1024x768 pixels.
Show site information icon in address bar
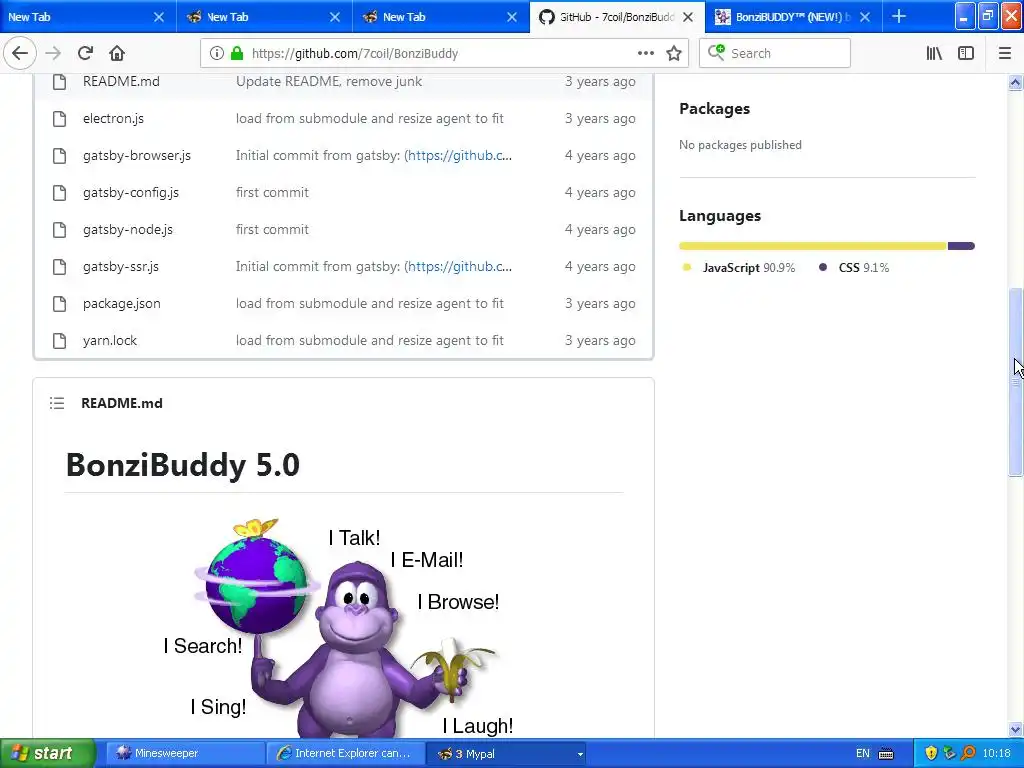[x=216, y=53]
